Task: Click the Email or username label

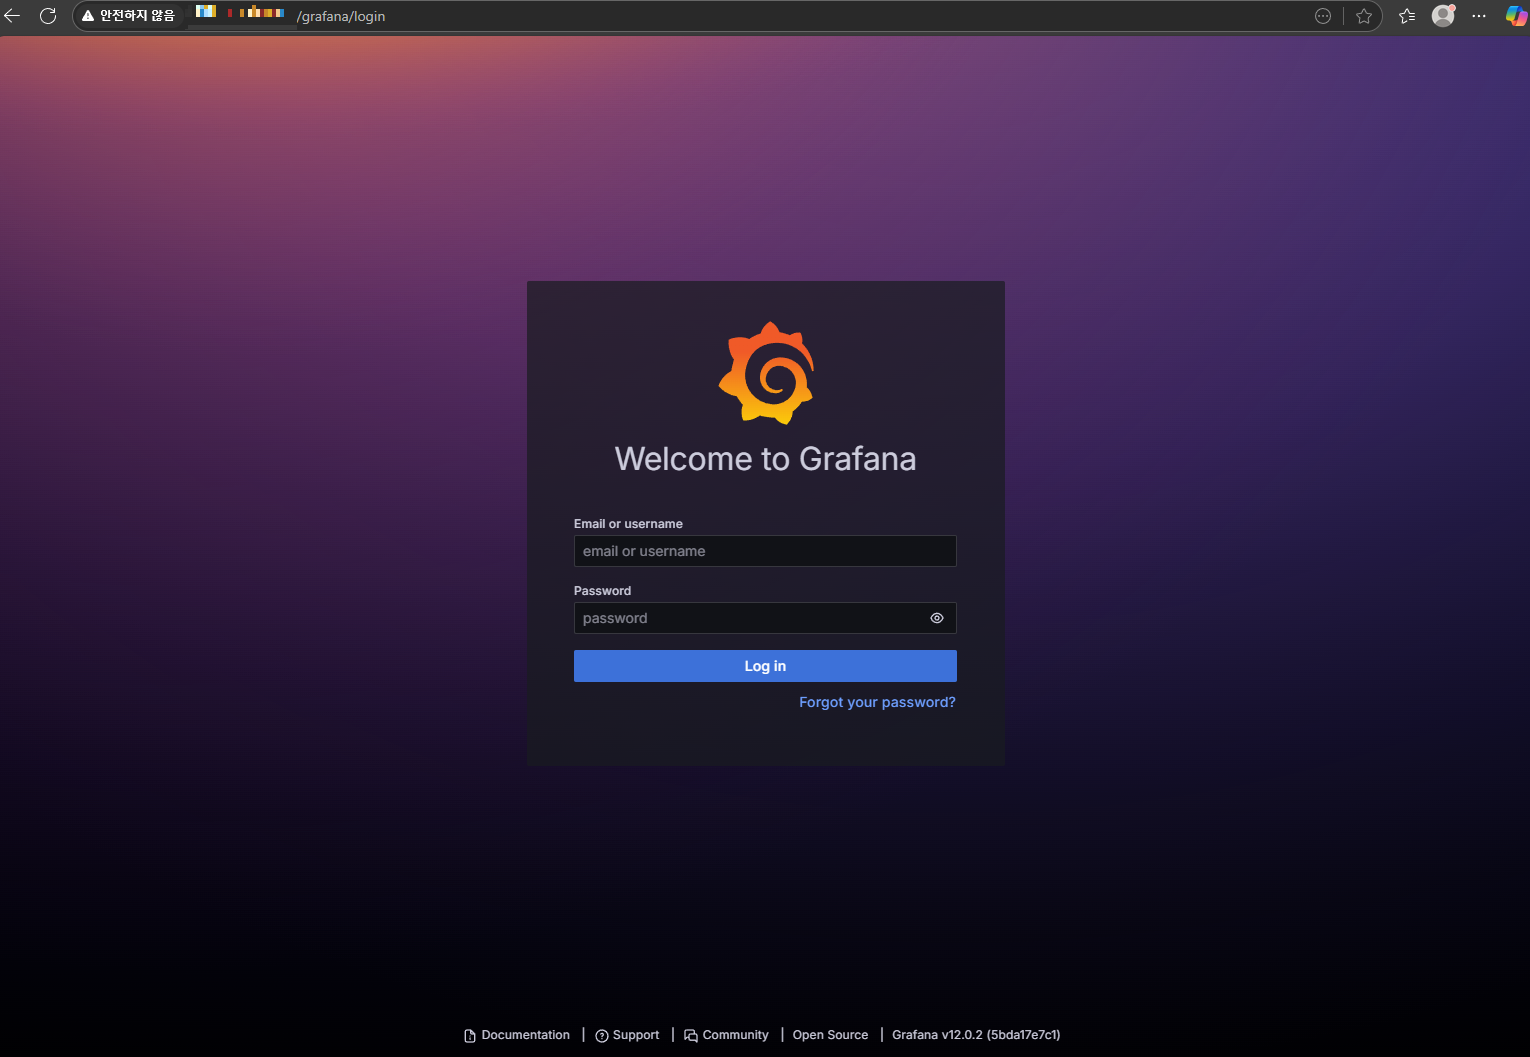Action: (628, 524)
